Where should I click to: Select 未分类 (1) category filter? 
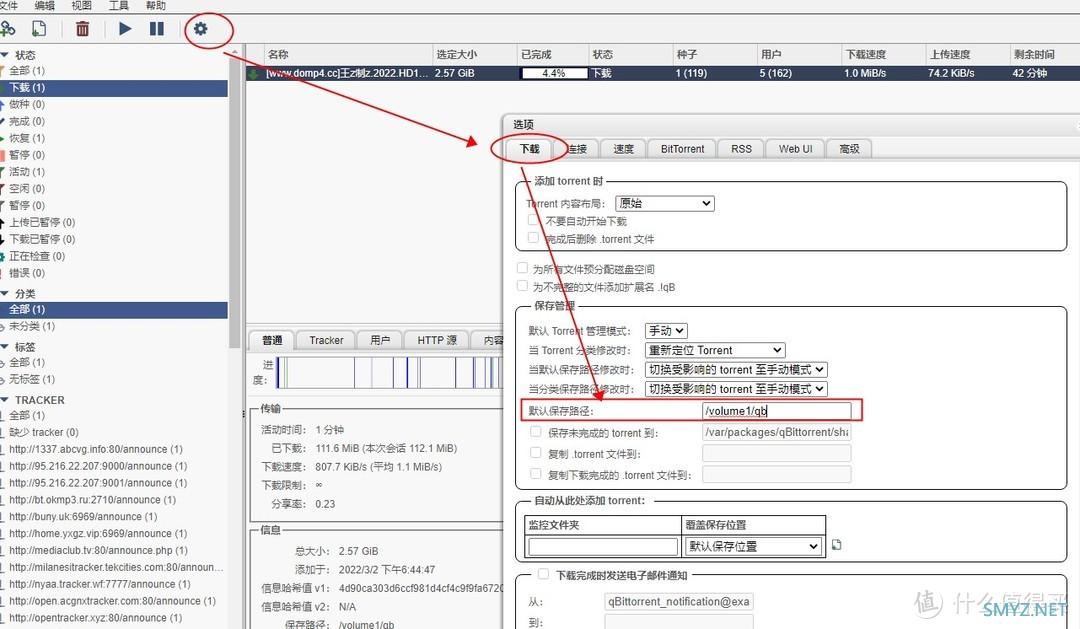pyautogui.click(x=114, y=326)
